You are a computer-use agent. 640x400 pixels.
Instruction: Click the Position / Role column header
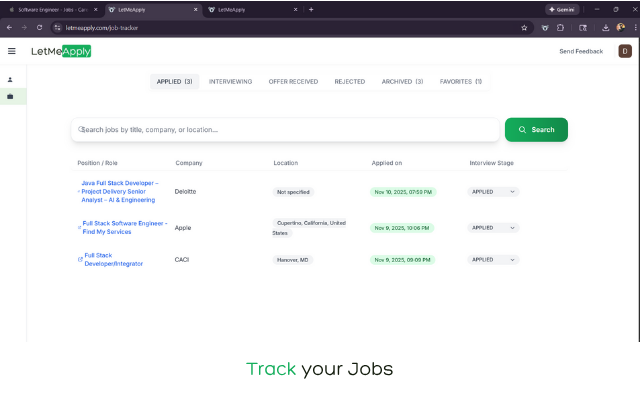coord(97,163)
